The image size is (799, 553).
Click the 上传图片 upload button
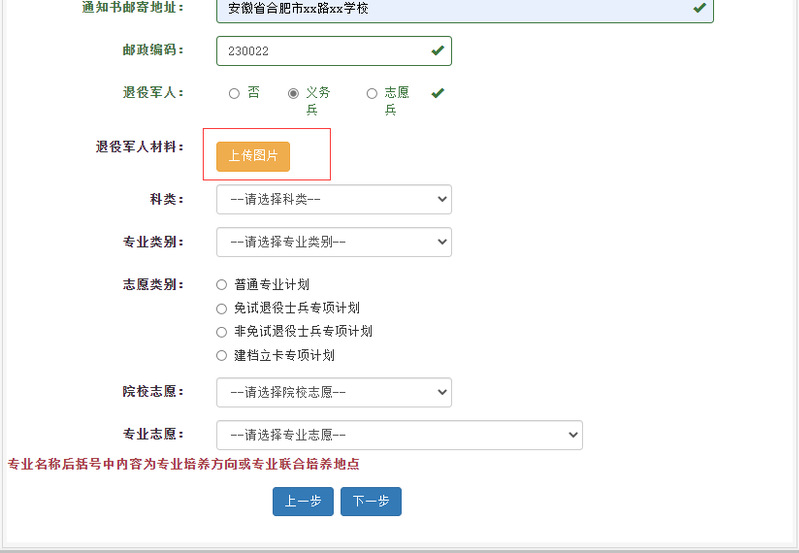point(253,156)
